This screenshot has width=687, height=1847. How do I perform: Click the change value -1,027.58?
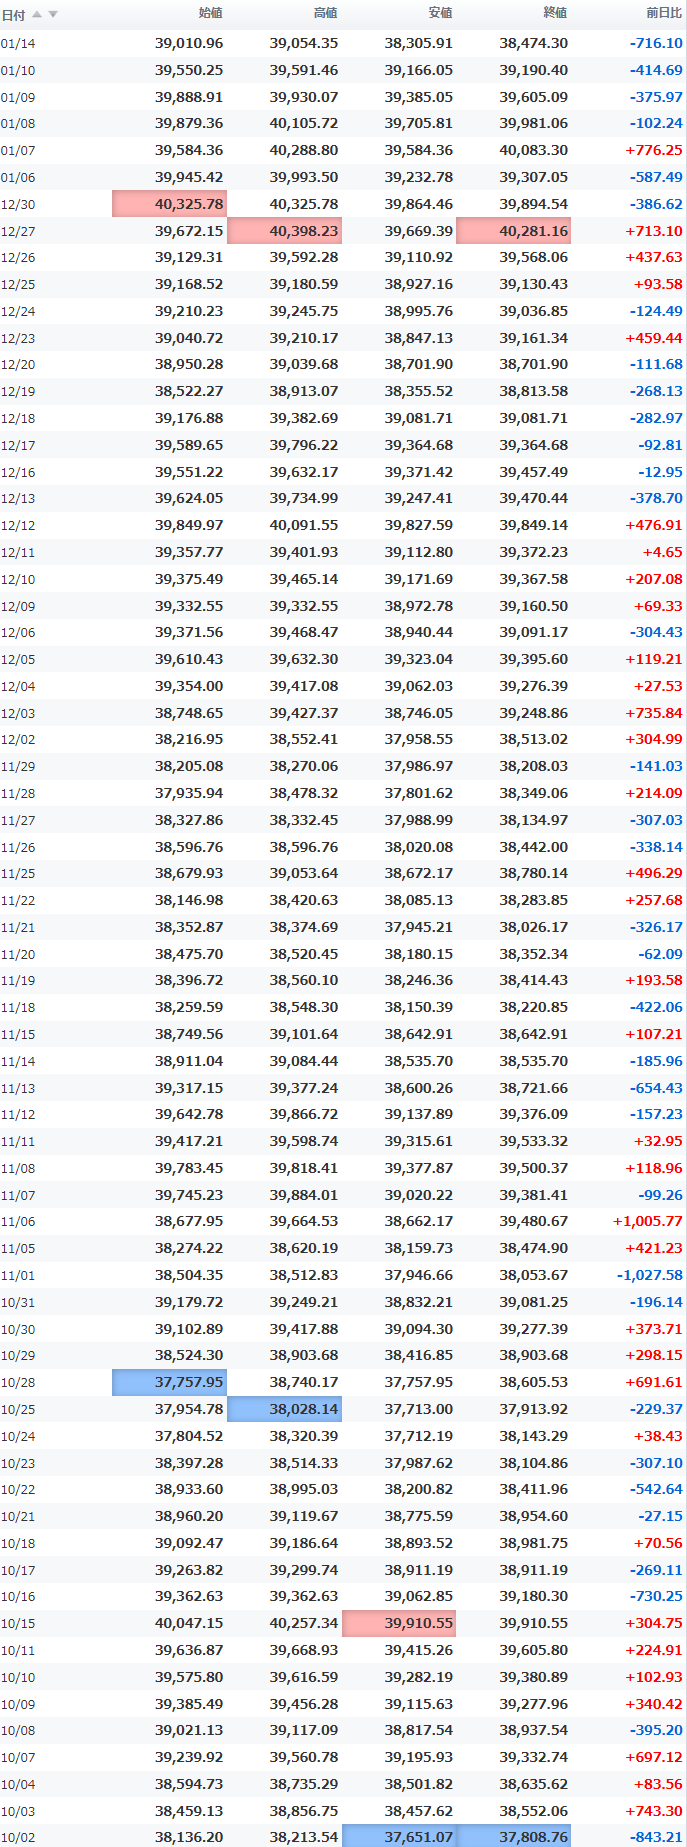tap(650, 1275)
